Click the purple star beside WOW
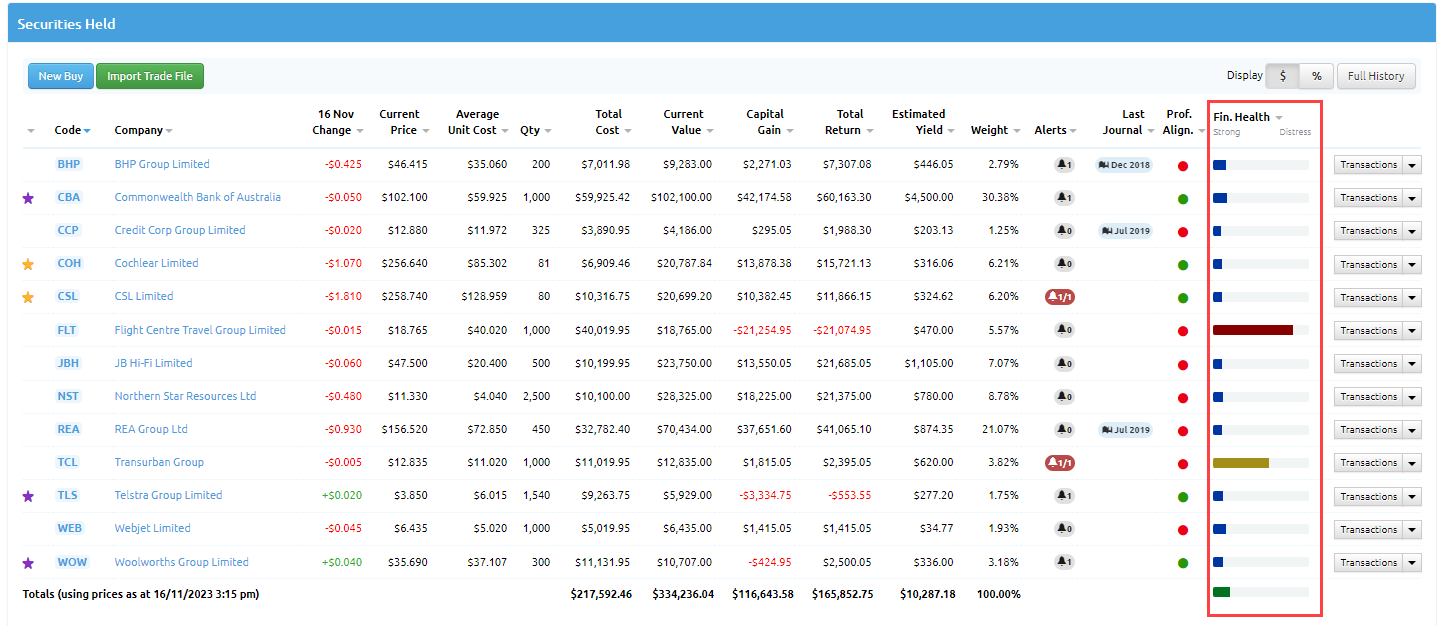Screen dimensions: 1440x626 (28, 563)
